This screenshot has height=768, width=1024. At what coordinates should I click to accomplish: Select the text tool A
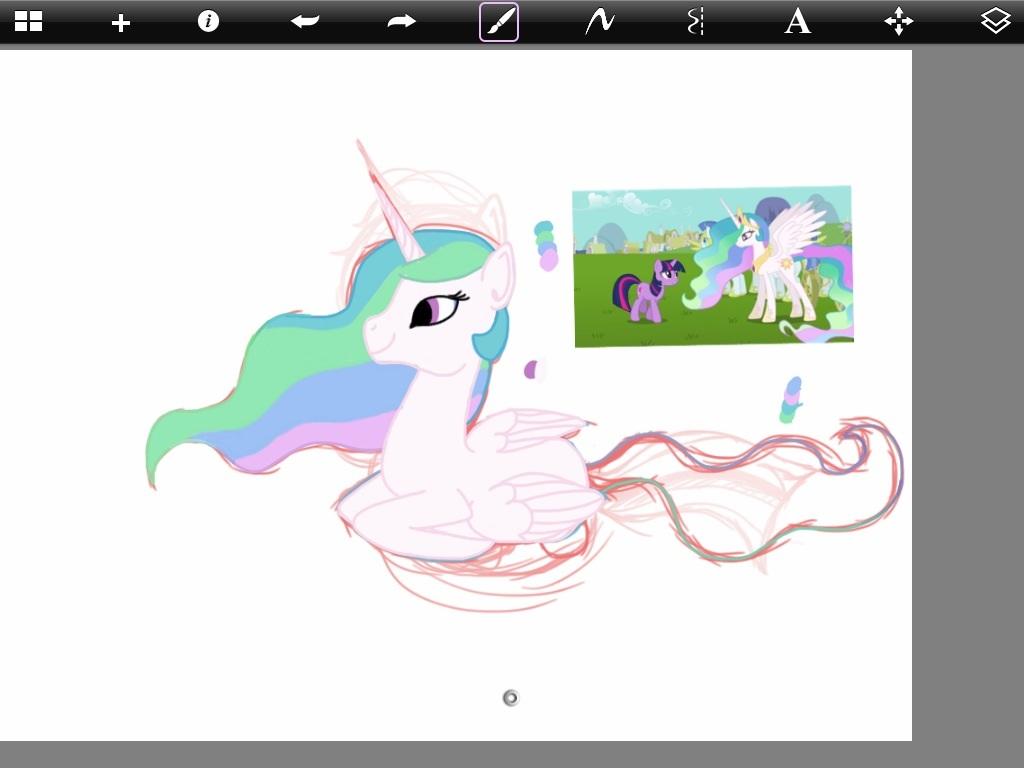click(x=797, y=22)
